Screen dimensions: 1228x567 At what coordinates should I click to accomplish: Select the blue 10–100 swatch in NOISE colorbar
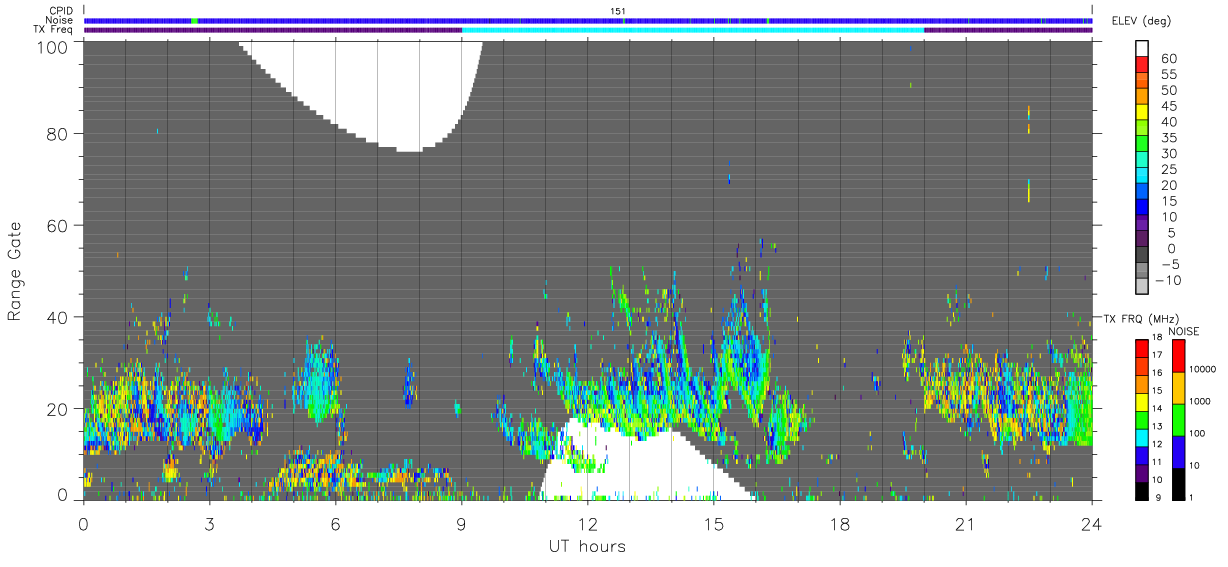(1177, 450)
